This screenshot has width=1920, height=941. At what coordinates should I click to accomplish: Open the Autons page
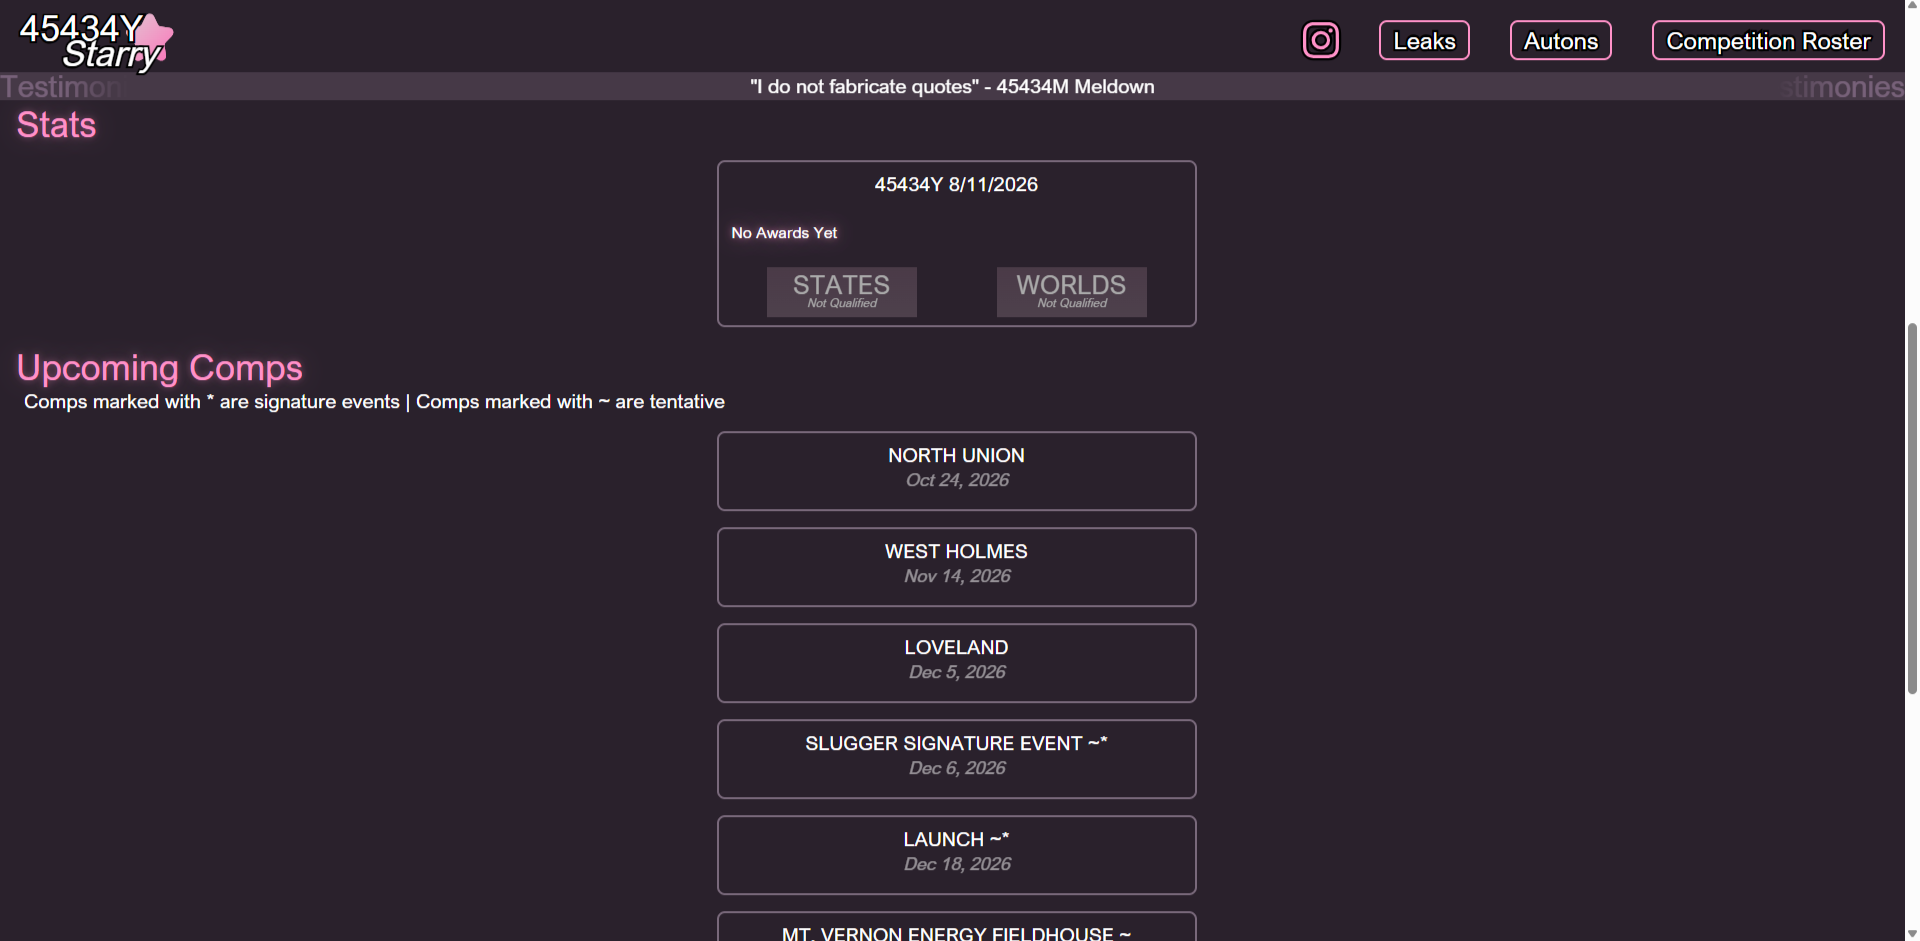(1560, 41)
